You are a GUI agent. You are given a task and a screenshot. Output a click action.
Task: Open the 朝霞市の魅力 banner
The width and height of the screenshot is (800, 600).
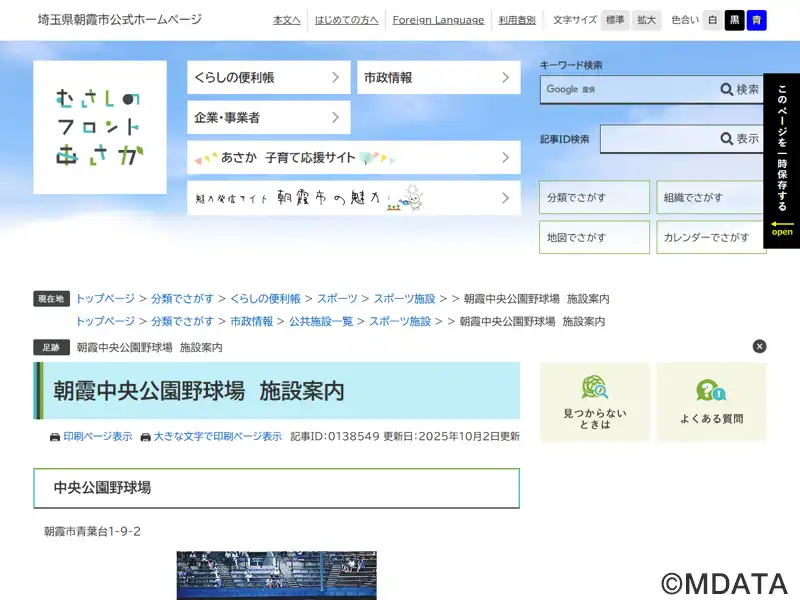(x=353, y=198)
